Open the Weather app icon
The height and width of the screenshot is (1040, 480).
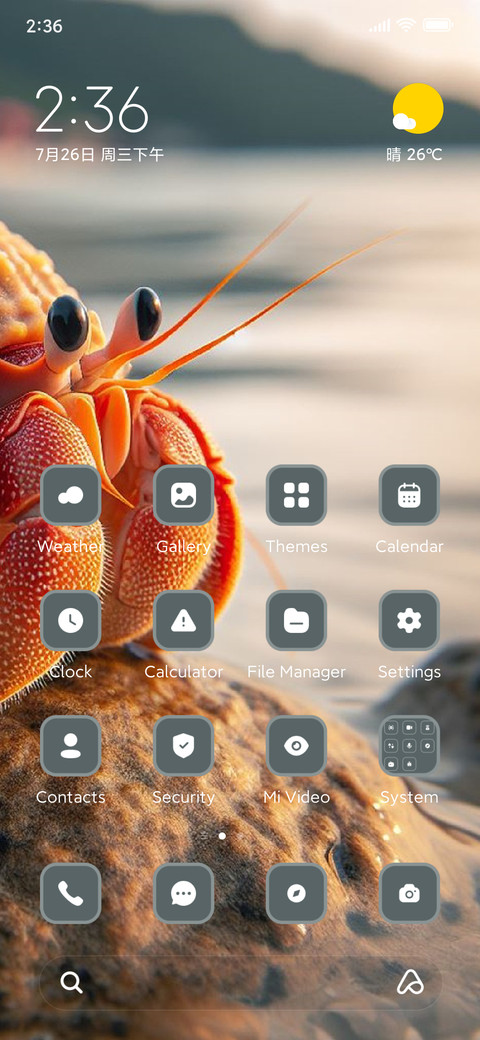(x=70, y=495)
